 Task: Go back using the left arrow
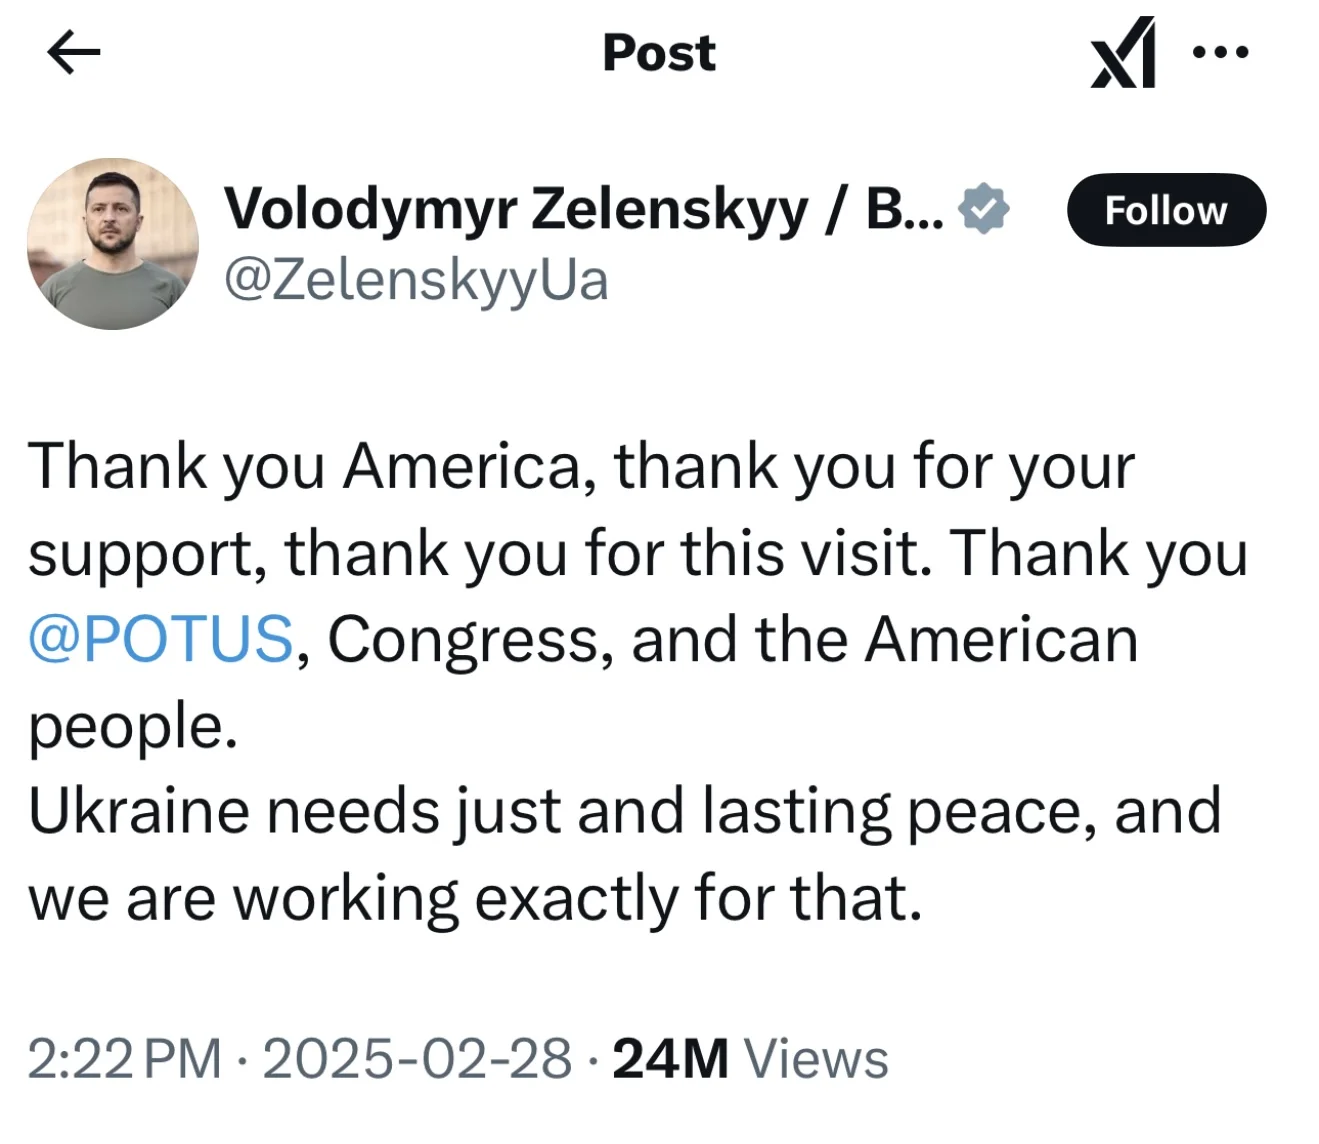73,52
